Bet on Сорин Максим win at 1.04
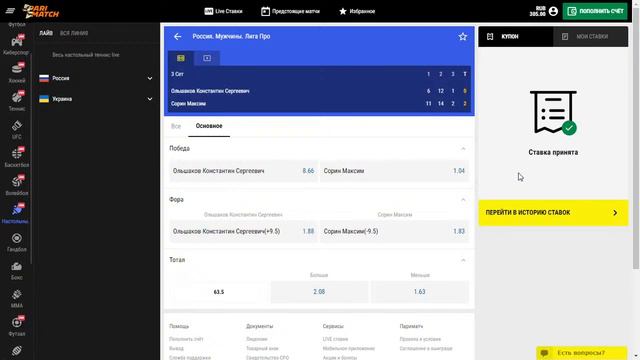The height and width of the screenshot is (360, 640). (394, 171)
